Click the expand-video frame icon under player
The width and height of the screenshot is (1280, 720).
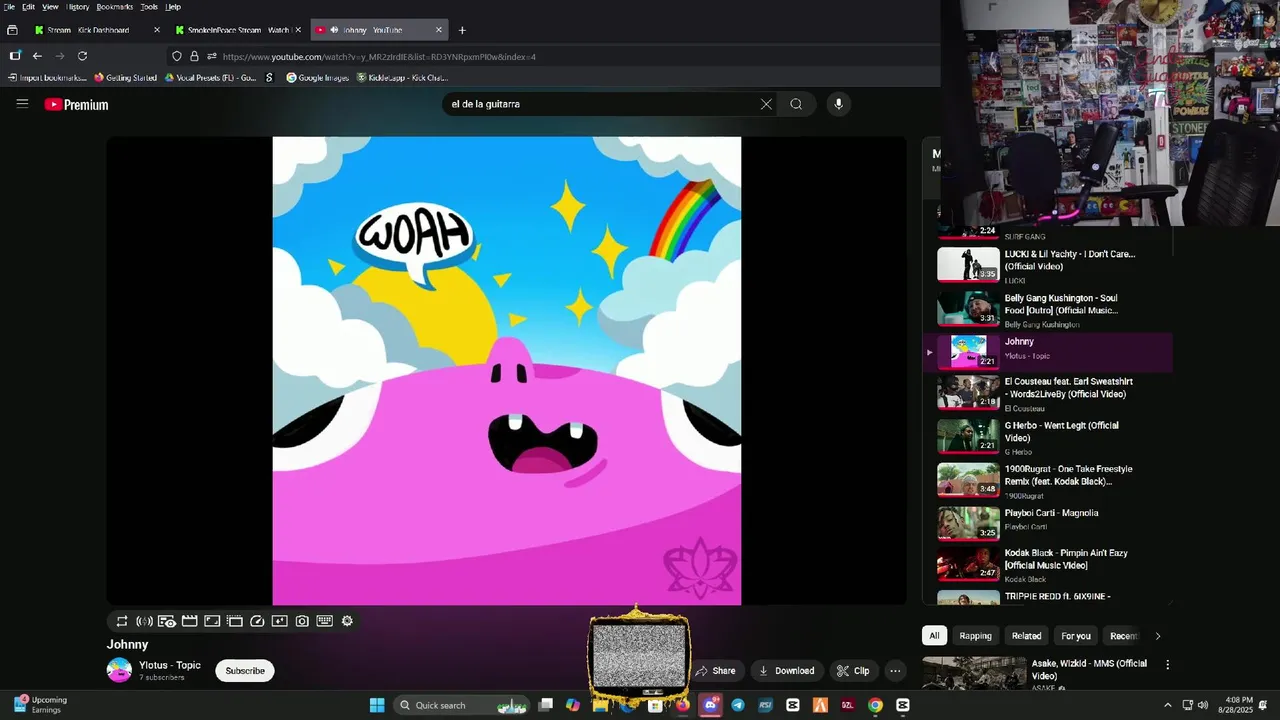212,621
